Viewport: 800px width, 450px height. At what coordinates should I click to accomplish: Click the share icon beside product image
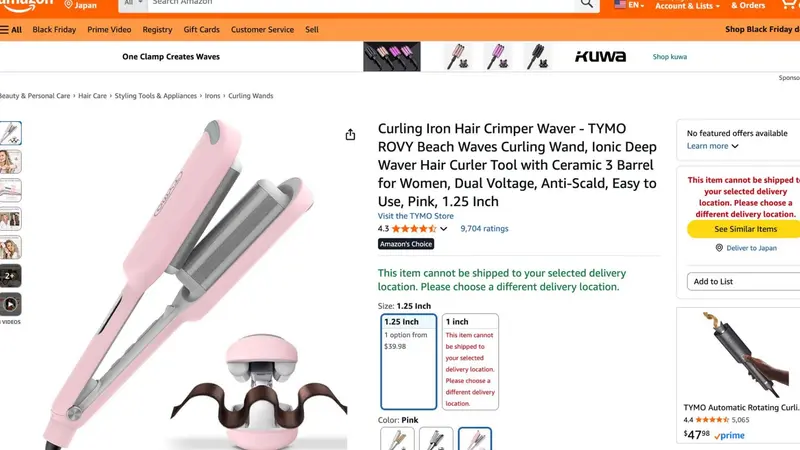(350, 135)
